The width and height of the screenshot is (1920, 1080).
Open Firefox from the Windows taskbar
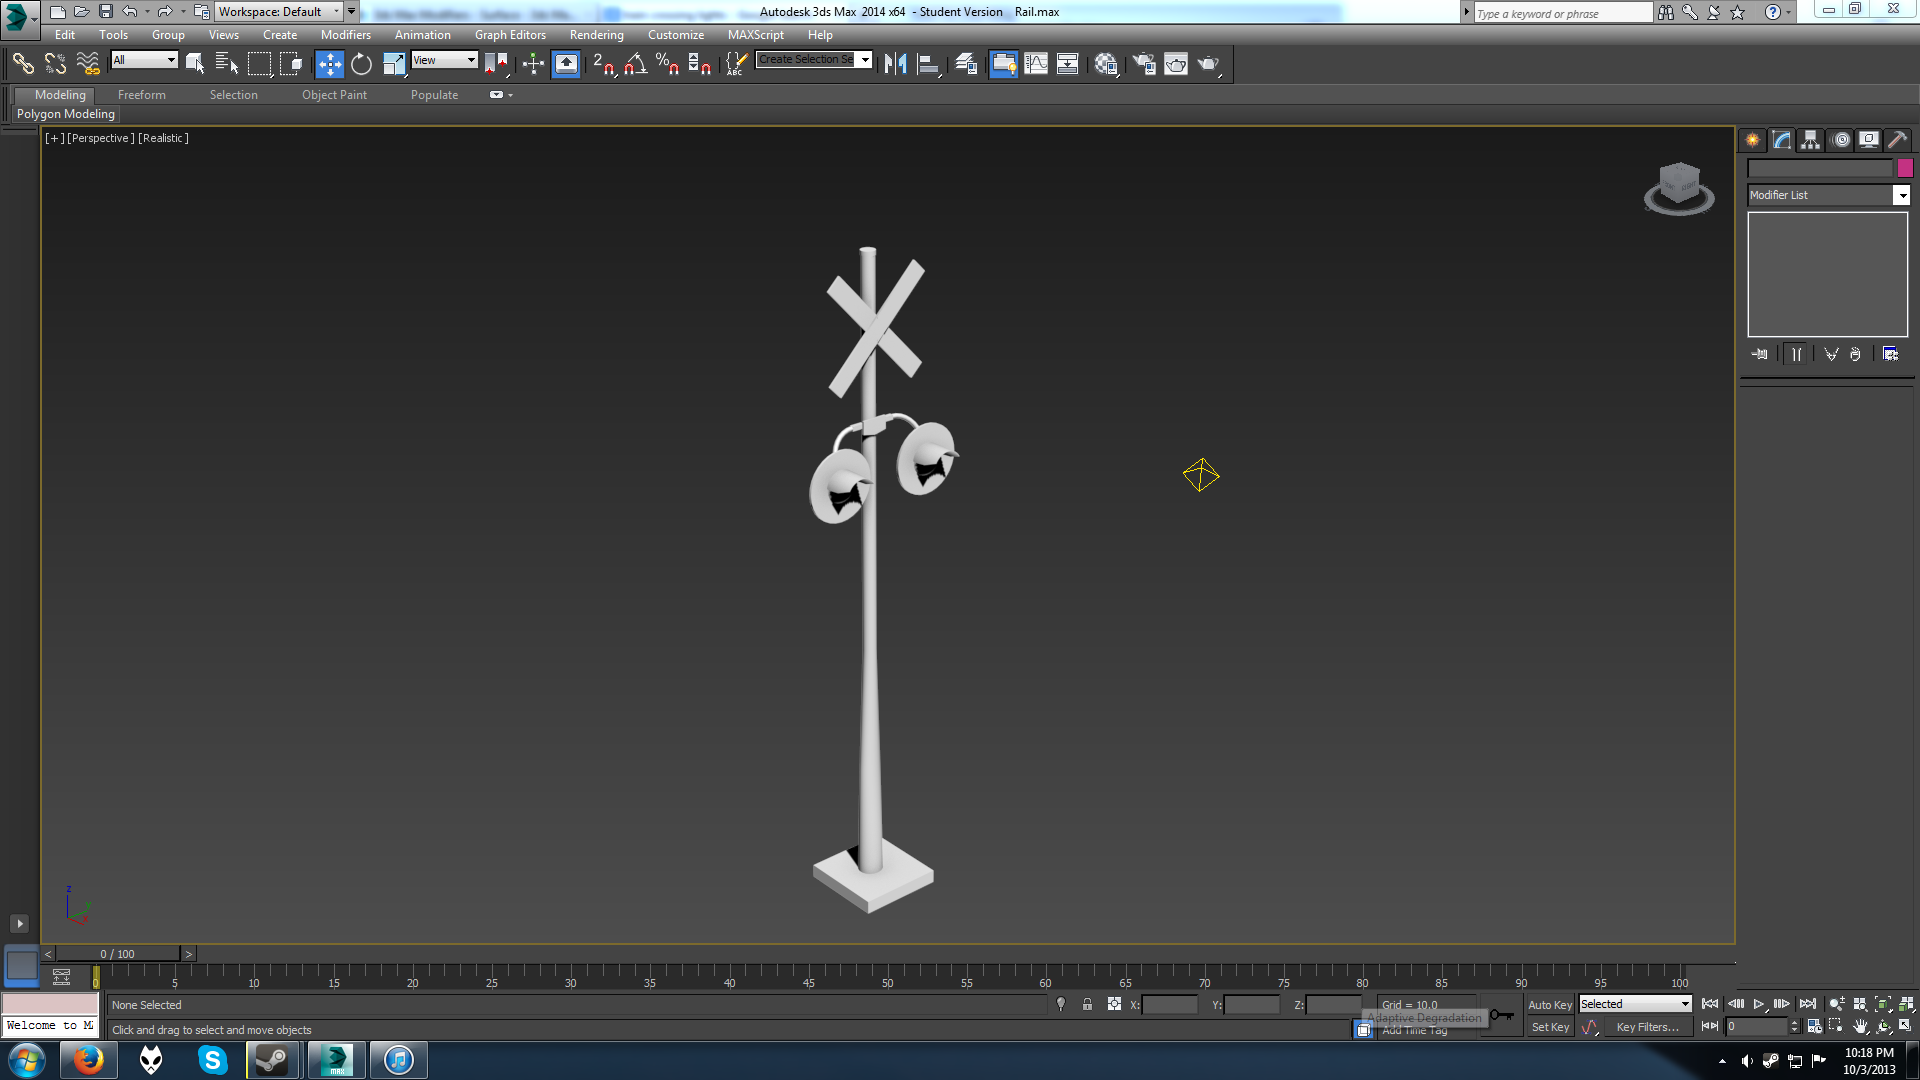pyautogui.click(x=88, y=1060)
